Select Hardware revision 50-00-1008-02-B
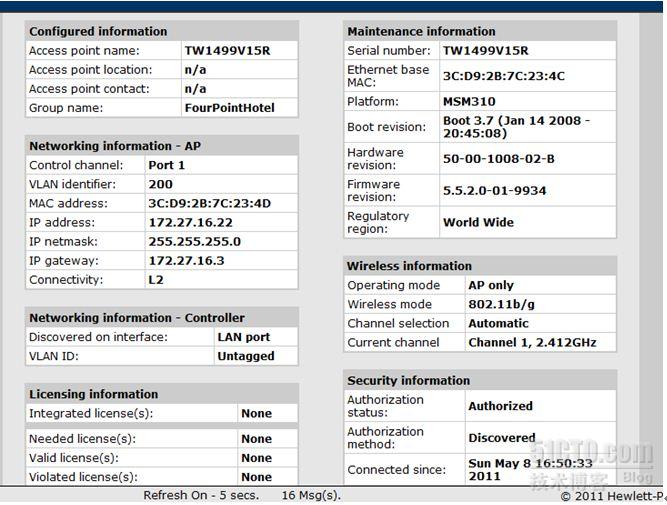The height and width of the screenshot is (505, 667). pos(499,159)
